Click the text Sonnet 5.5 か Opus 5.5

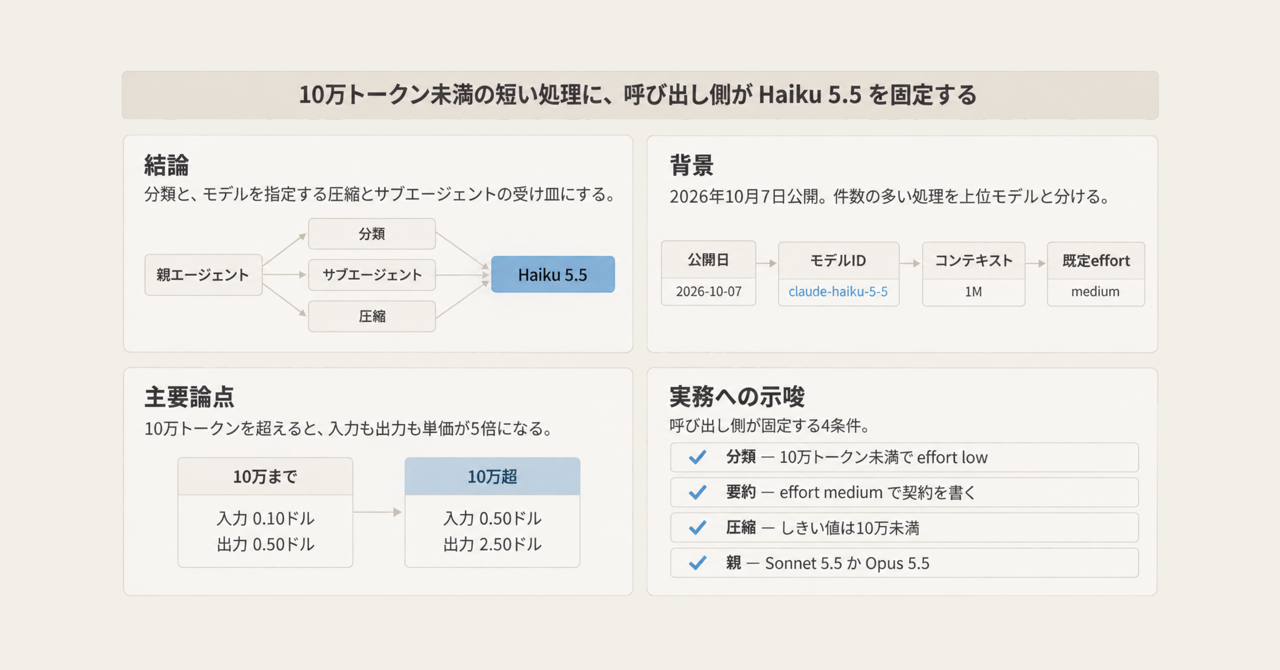pos(847,563)
